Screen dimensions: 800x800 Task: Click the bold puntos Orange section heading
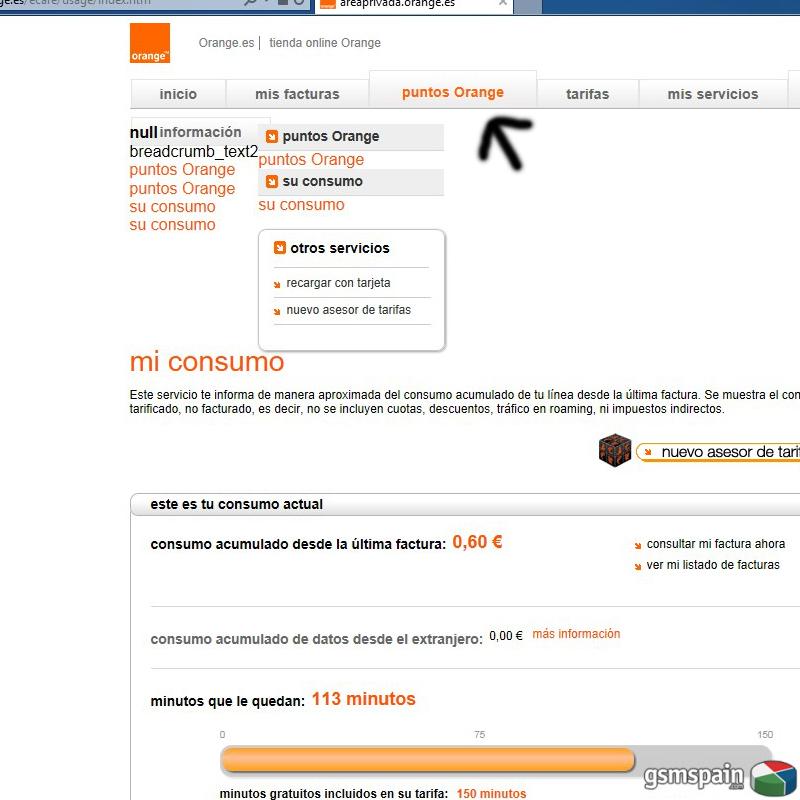(x=331, y=136)
